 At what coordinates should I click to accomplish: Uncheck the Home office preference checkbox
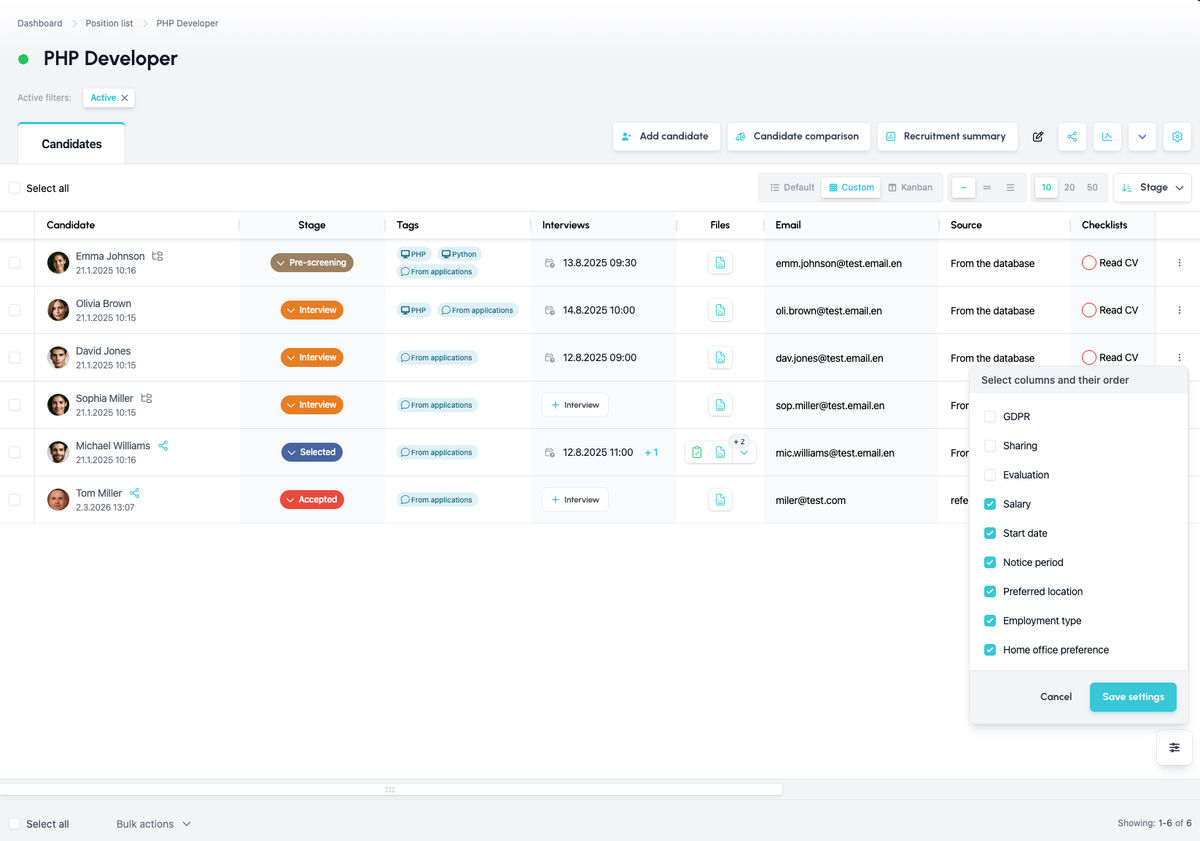(990, 650)
